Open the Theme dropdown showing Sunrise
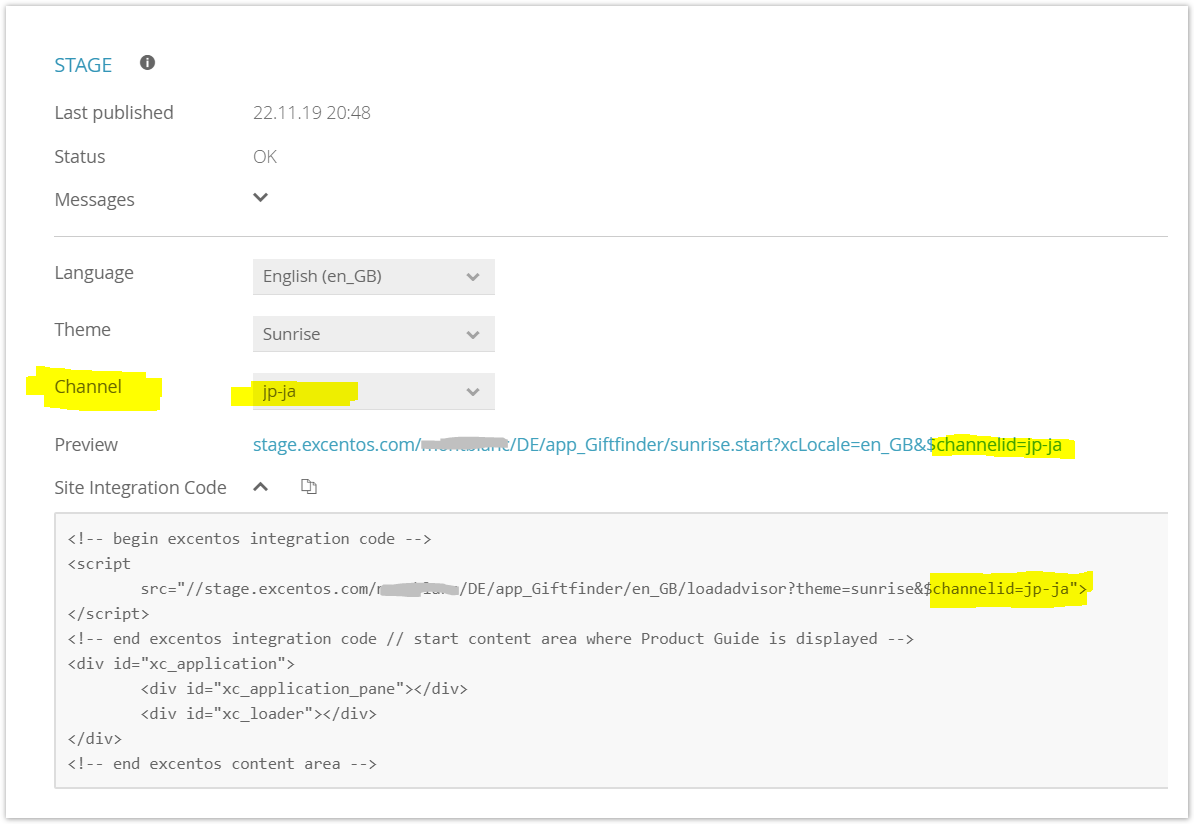The image size is (1194, 824). [373, 334]
